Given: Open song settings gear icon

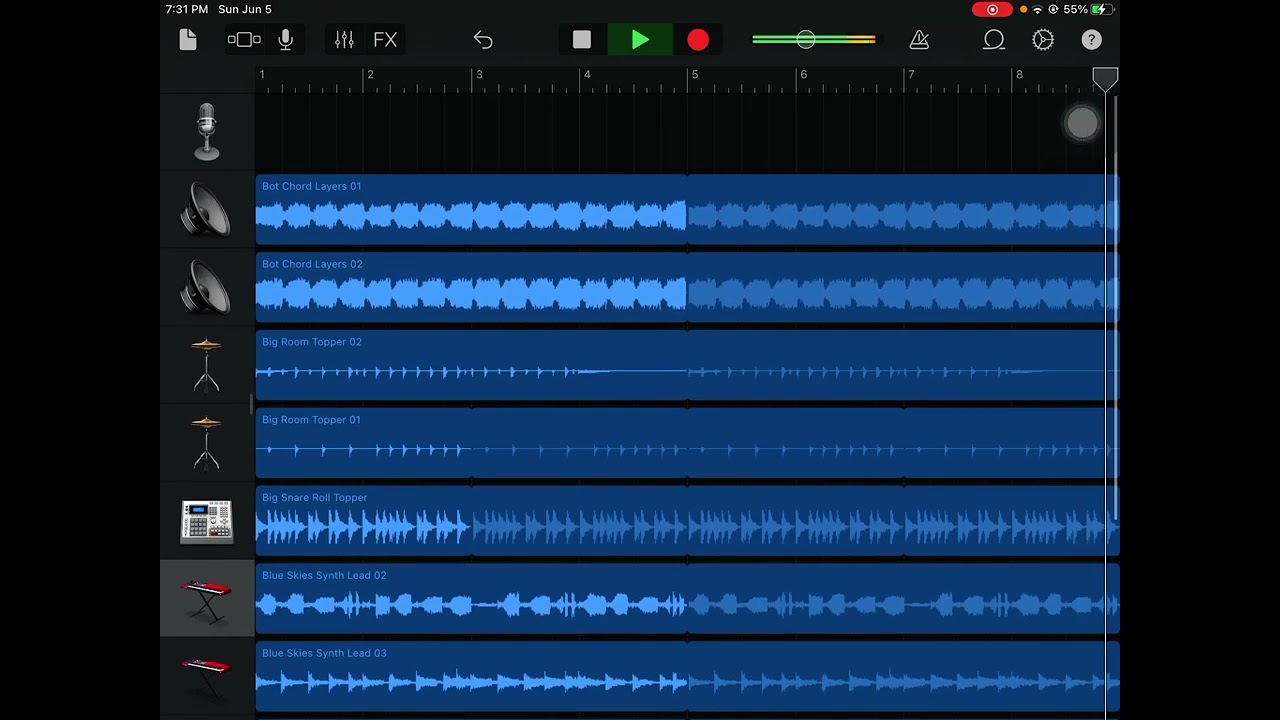Looking at the screenshot, I should coord(1043,40).
